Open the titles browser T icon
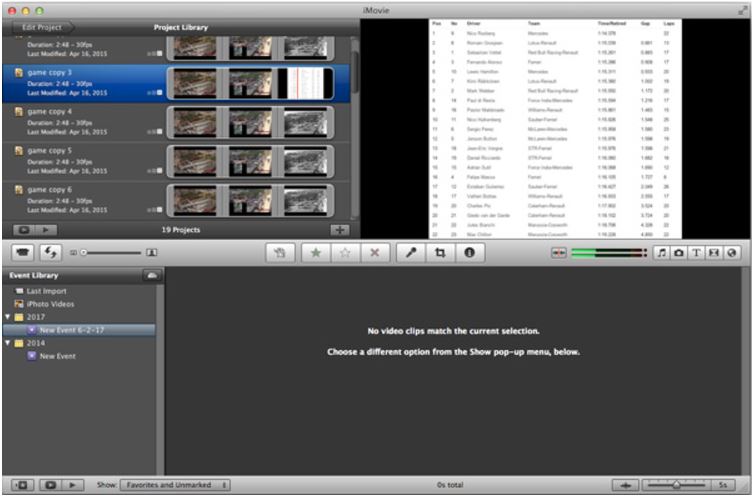 pos(696,253)
